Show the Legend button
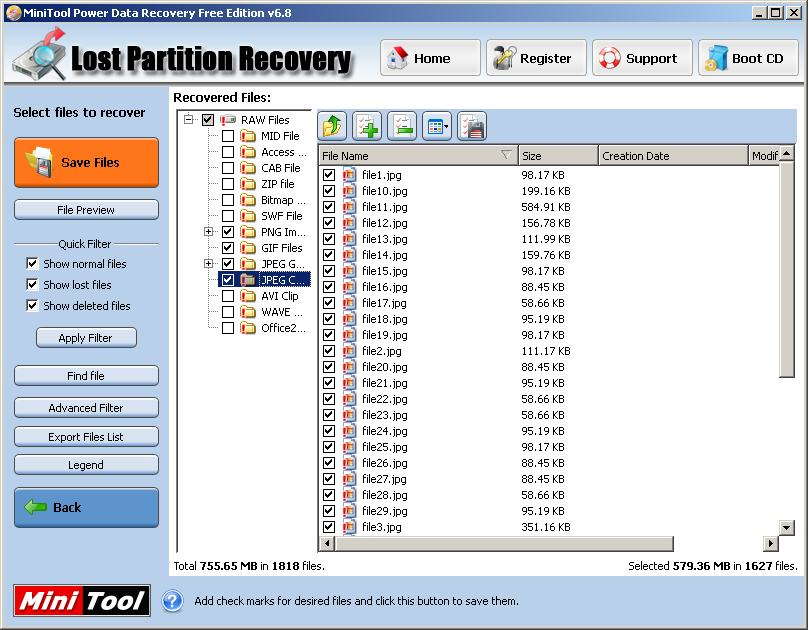The height and width of the screenshot is (630, 808). click(87, 465)
